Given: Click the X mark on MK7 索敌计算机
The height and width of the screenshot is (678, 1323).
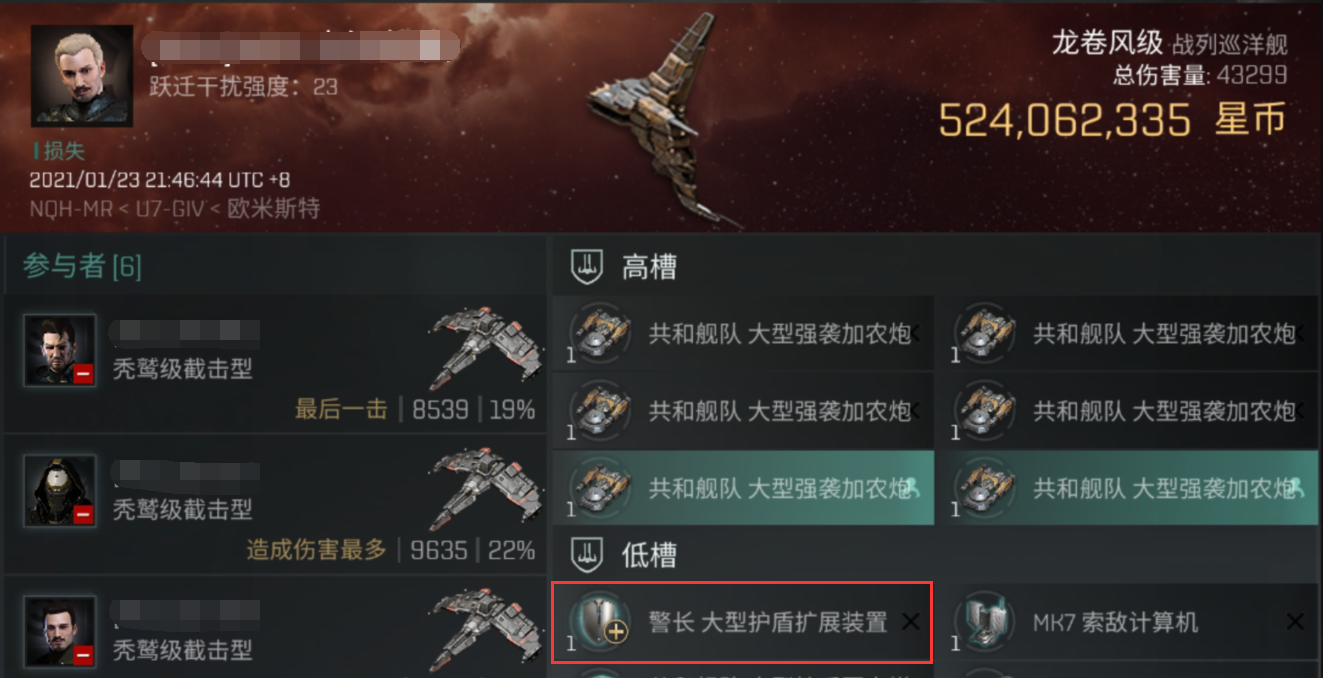Looking at the screenshot, I should 1295,622.
